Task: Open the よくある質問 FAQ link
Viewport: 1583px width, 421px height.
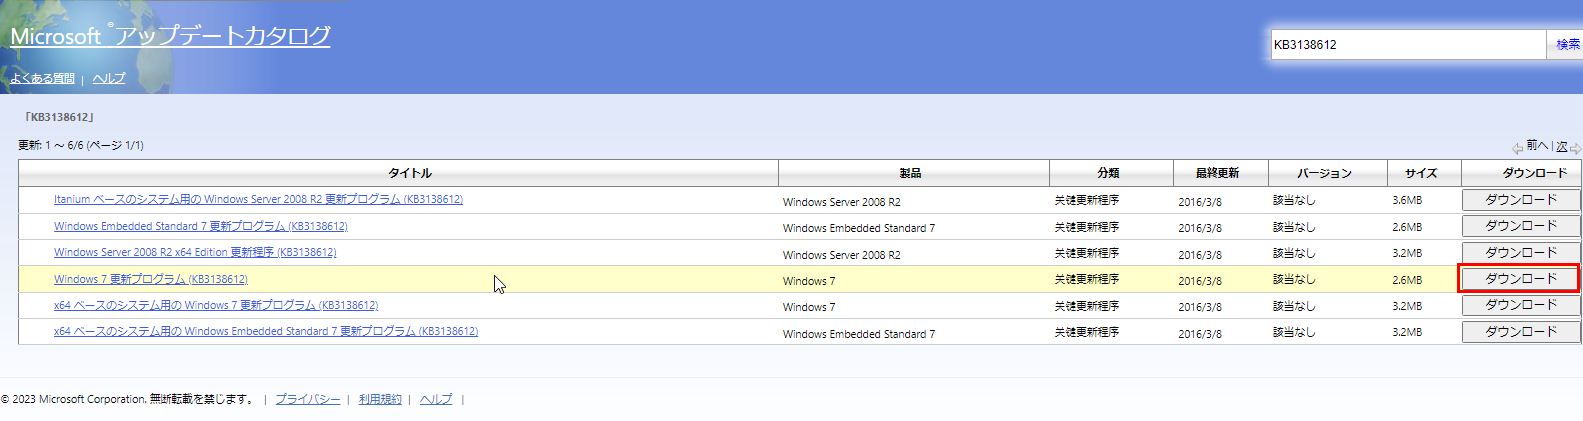Action: (x=42, y=78)
